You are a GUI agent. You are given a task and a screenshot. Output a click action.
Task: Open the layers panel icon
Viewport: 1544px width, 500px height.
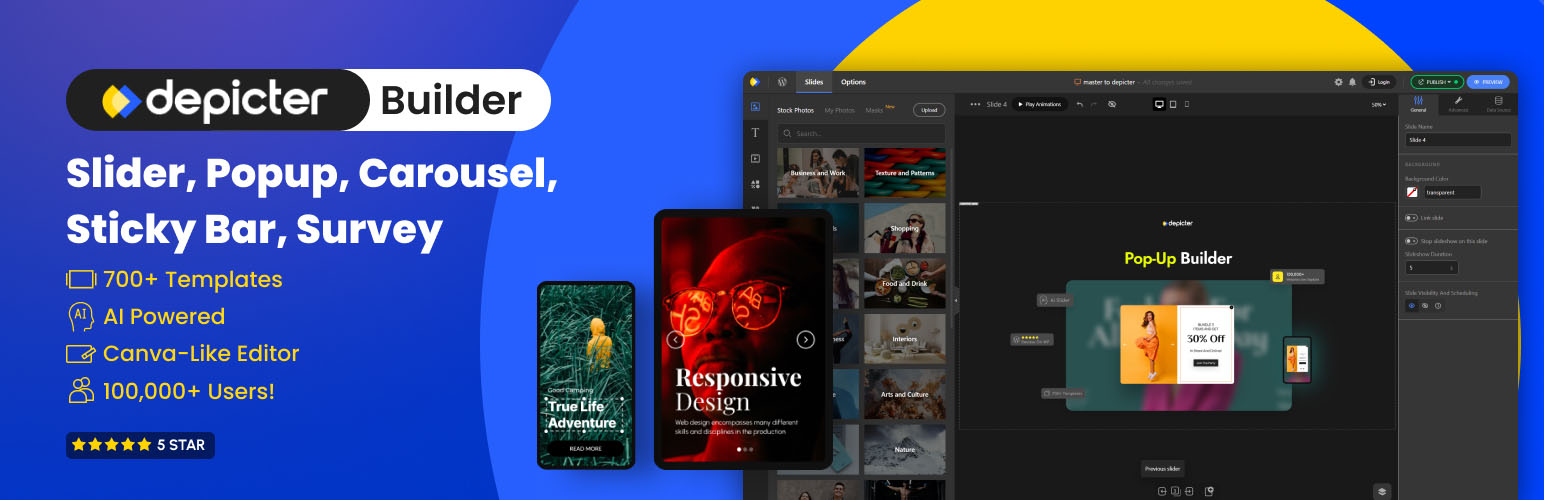tap(1381, 491)
